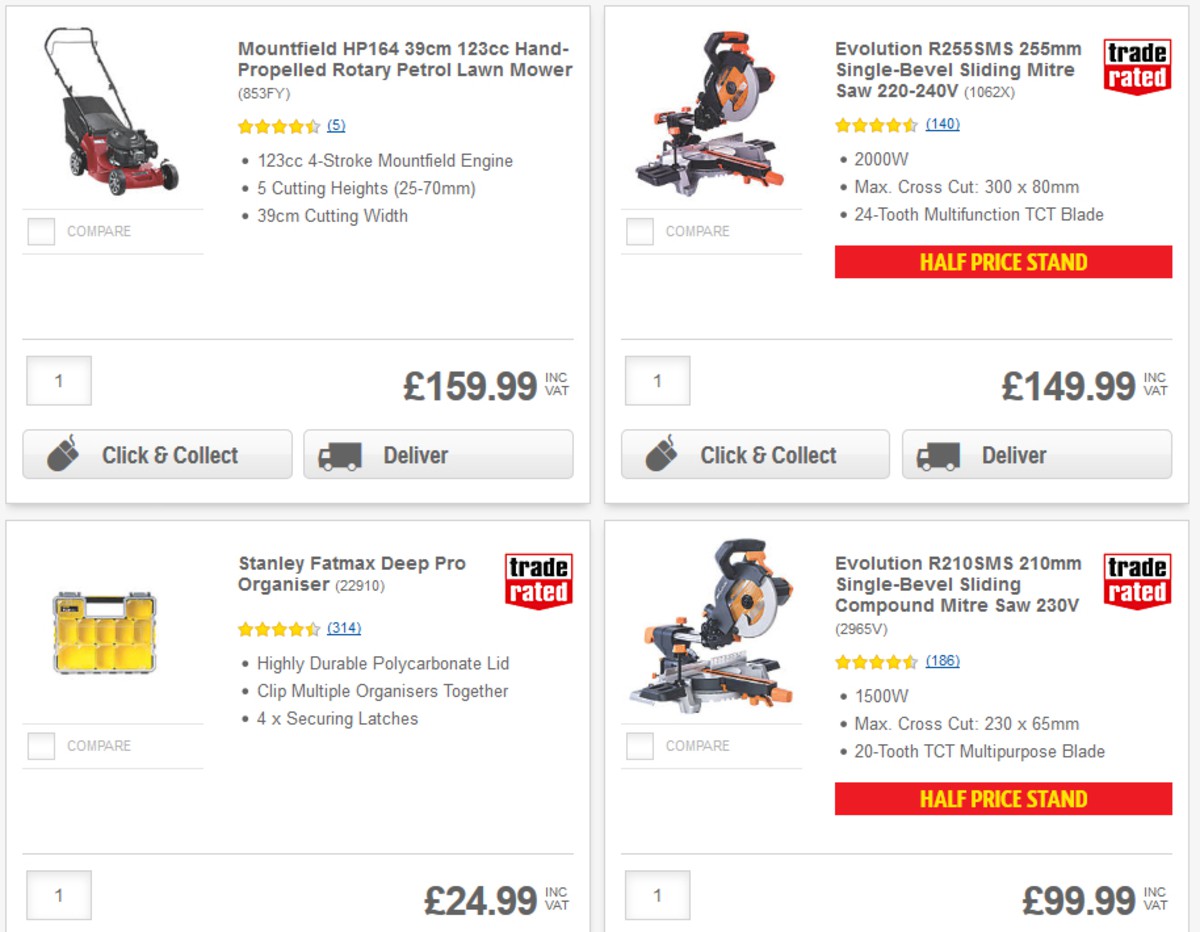The image size is (1200, 932).
Task: Click the star rating for Stanley Fatmax organiser
Action: [278, 629]
